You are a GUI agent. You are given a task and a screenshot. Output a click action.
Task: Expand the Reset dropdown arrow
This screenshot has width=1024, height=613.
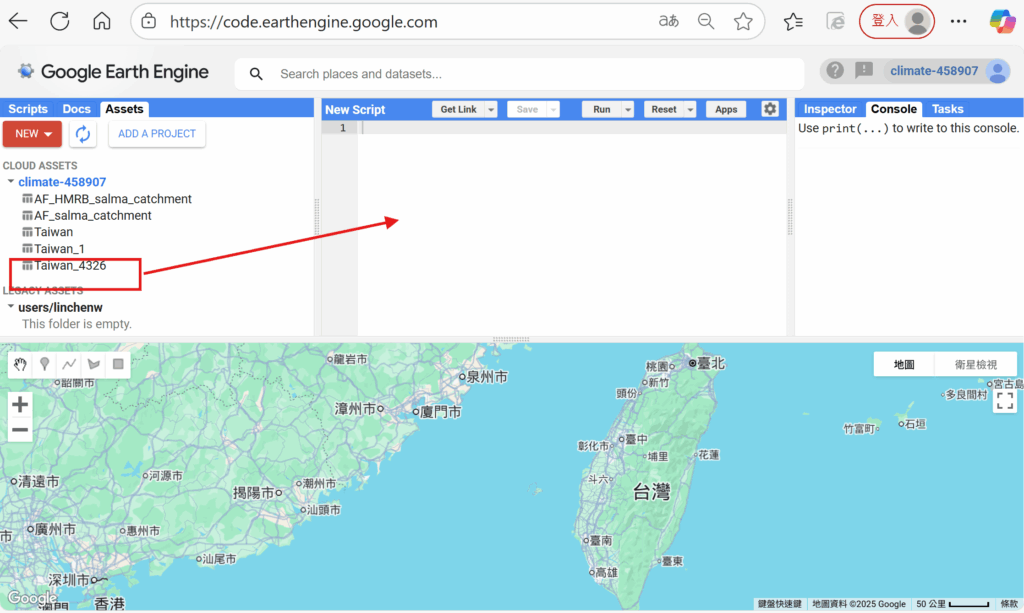[690, 110]
